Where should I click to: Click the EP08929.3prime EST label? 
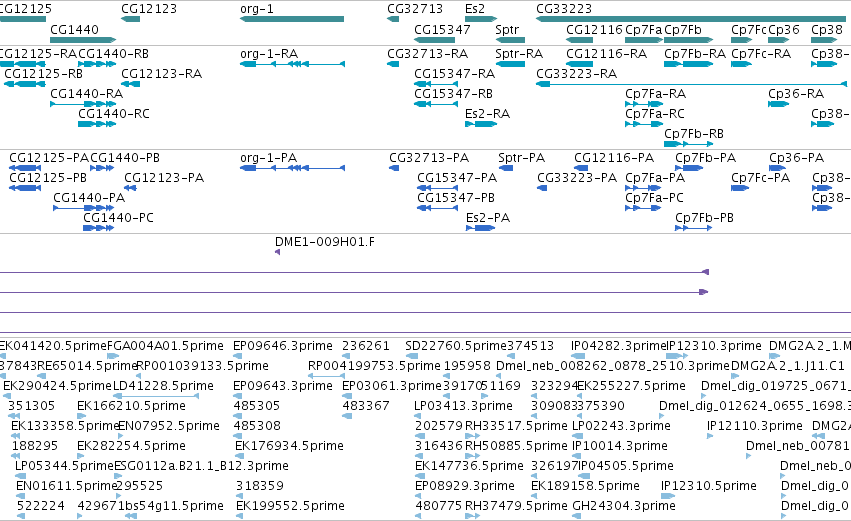coord(465,486)
